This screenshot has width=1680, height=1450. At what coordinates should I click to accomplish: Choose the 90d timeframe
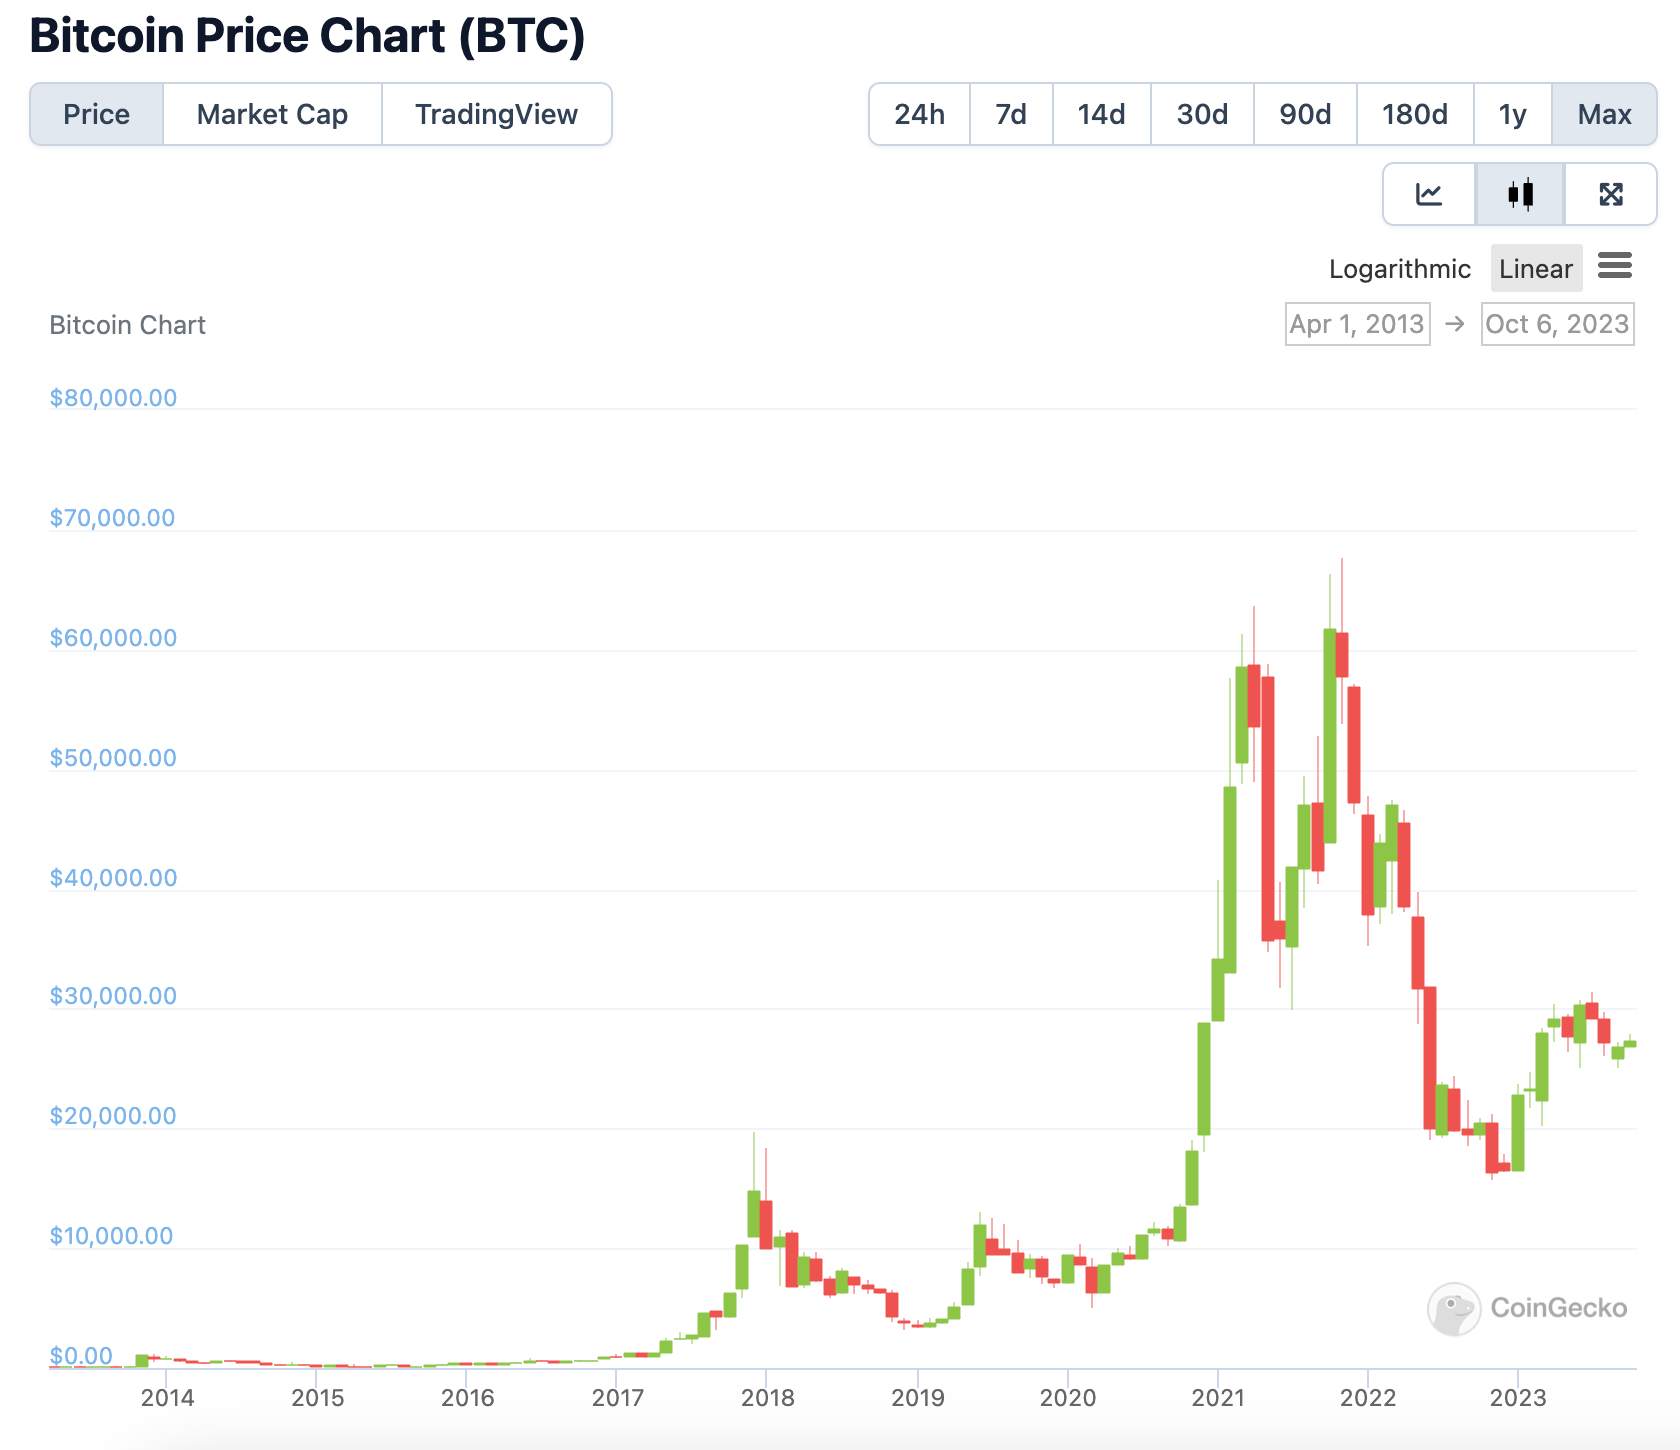(1305, 114)
